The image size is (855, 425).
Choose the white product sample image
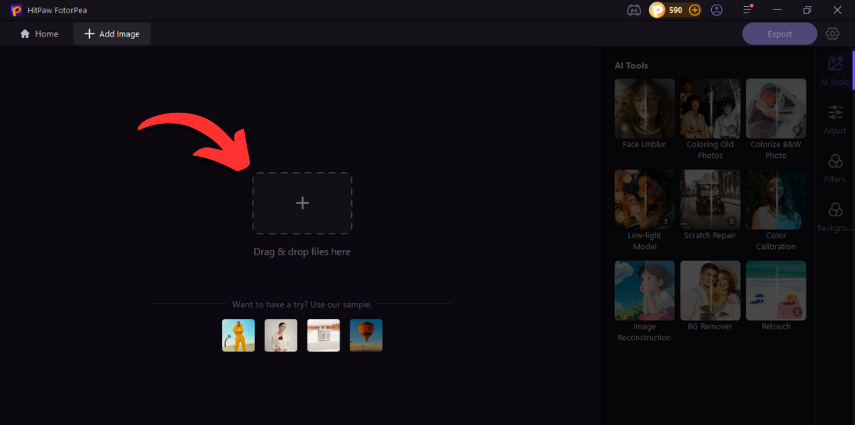tap(323, 336)
